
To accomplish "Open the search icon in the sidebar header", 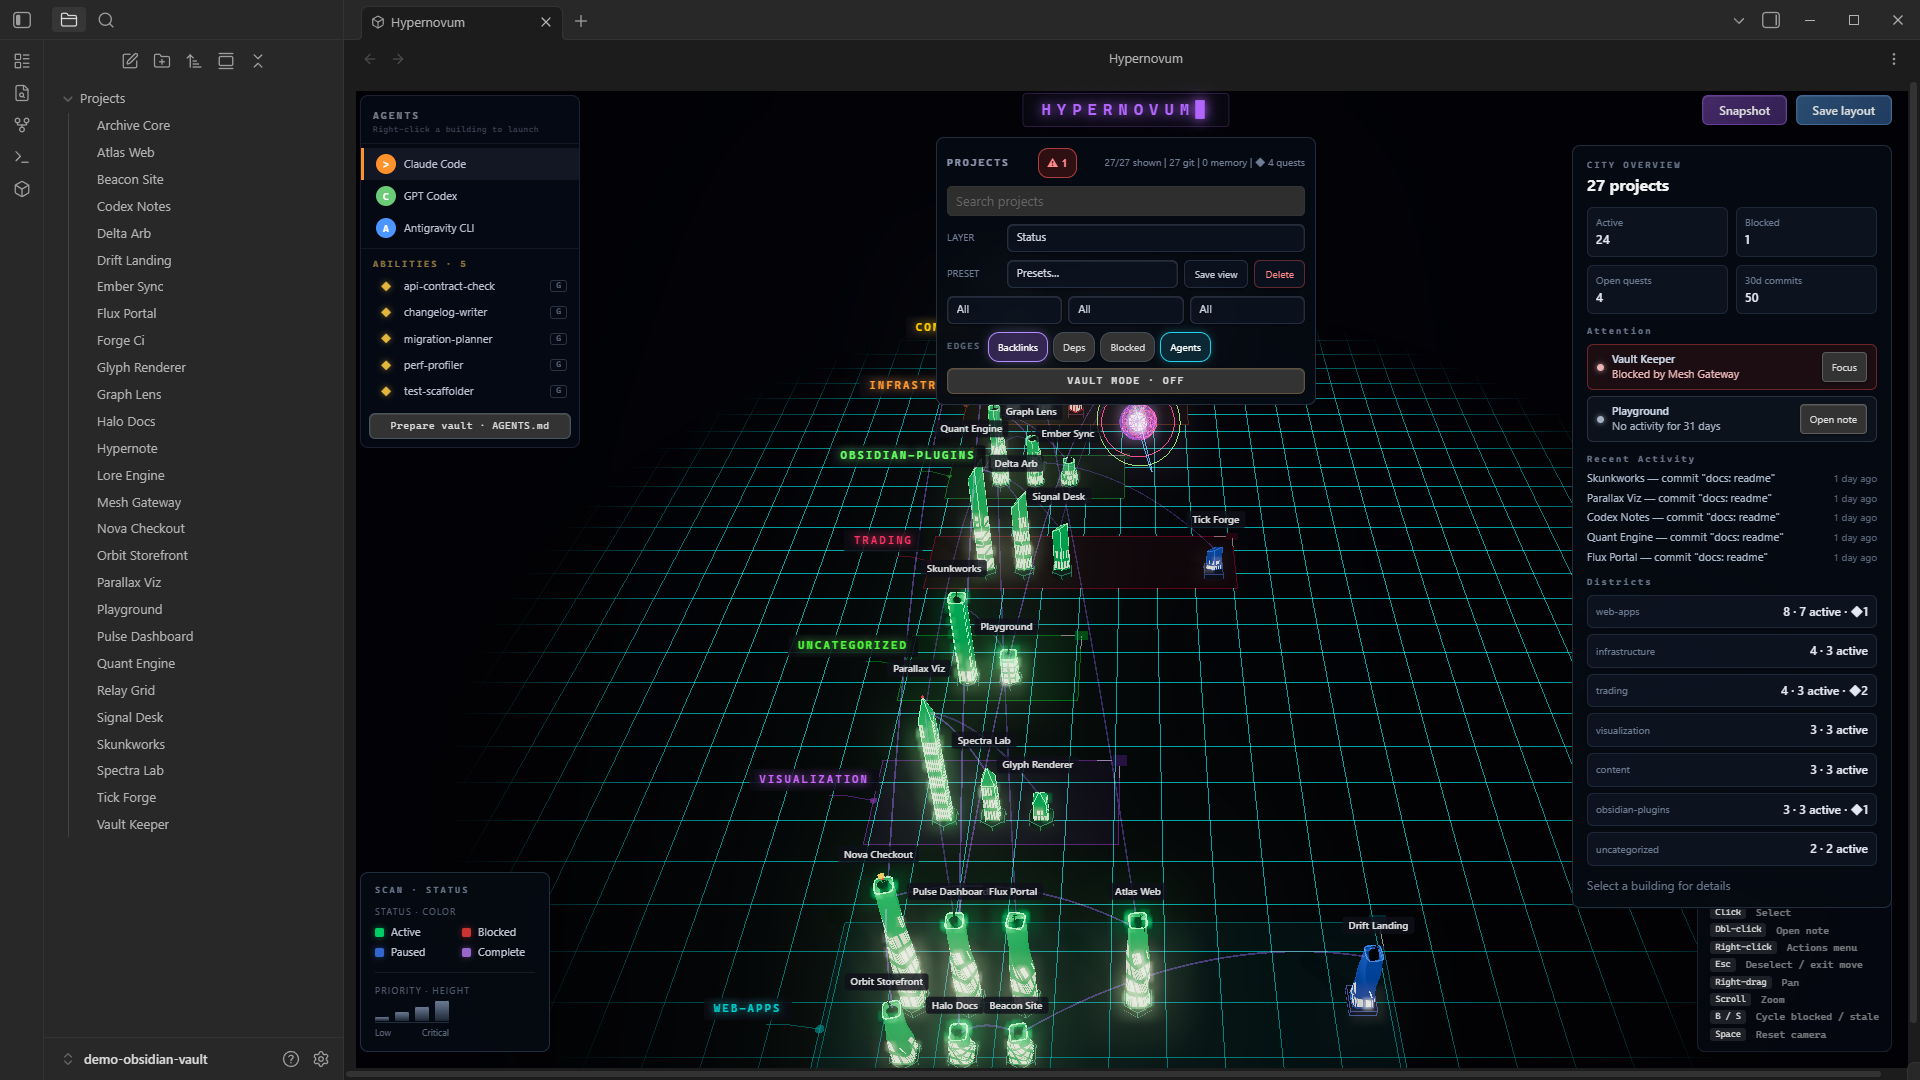I will click(106, 20).
